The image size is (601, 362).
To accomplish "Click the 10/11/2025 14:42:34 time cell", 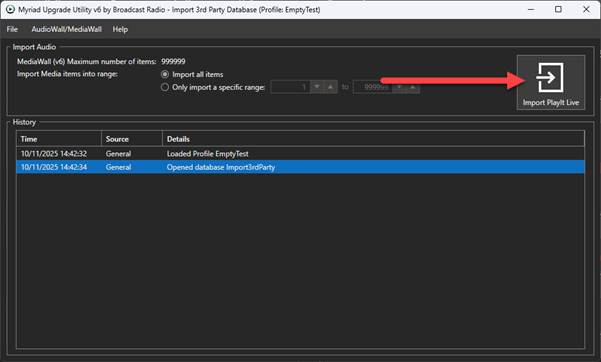I will 54,167.
